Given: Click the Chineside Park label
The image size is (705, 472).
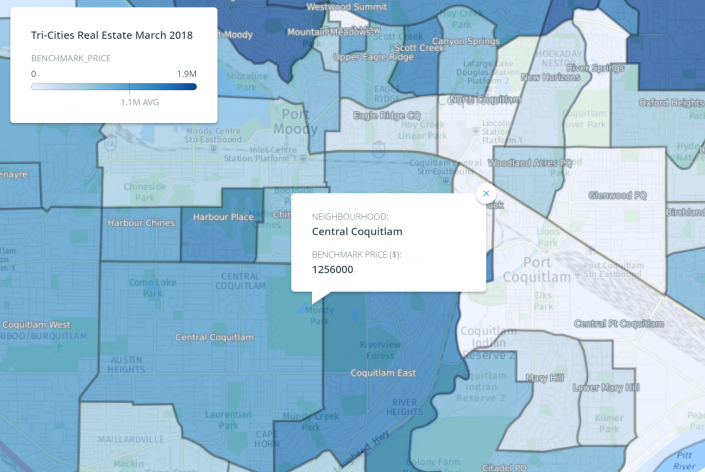Looking at the screenshot, I should click(x=145, y=192).
